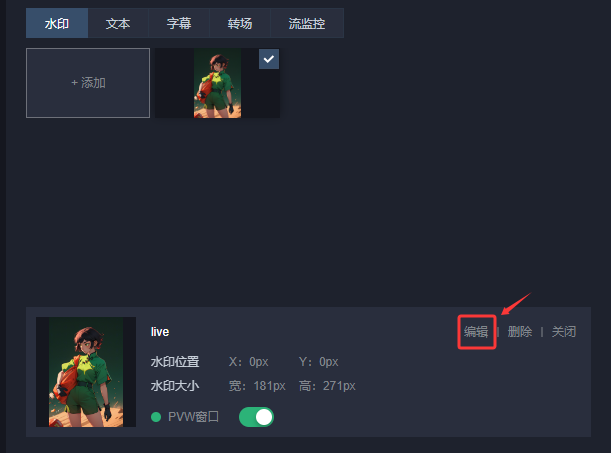Toggle the PVW窗口 switch off

pyautogui.click(x=256, y=417)
